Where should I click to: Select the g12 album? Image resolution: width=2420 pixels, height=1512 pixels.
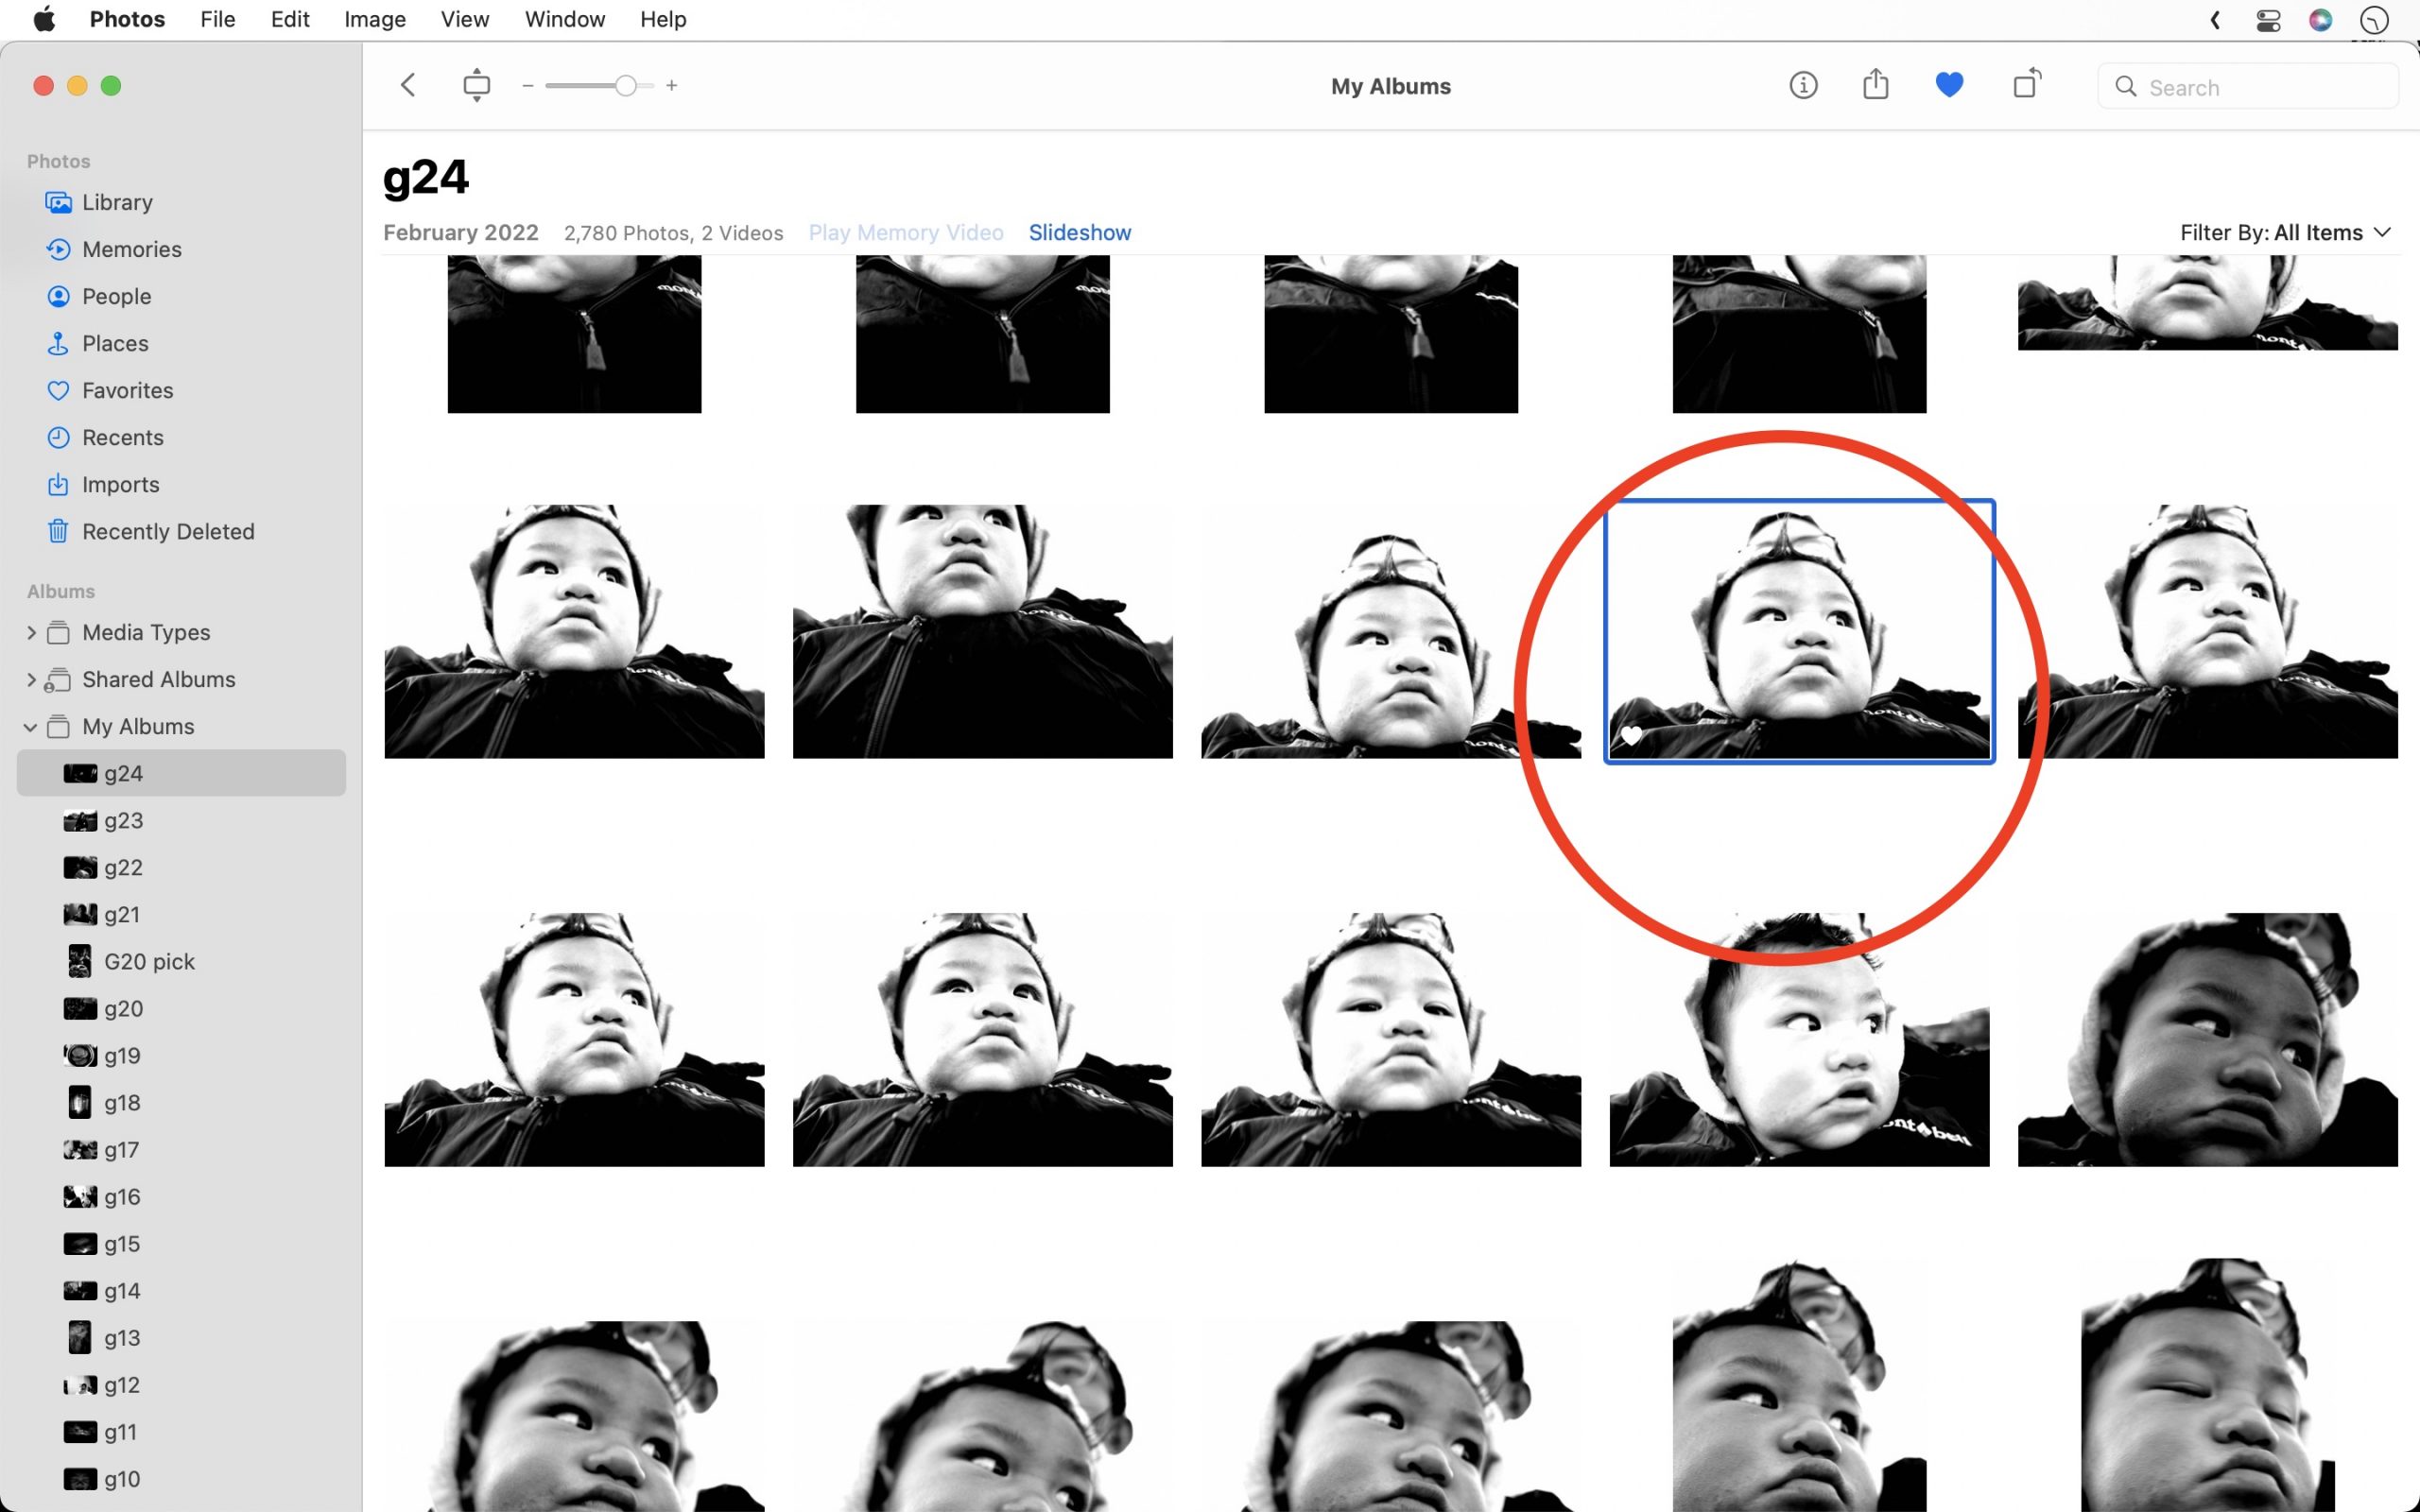click(181, 1384)
